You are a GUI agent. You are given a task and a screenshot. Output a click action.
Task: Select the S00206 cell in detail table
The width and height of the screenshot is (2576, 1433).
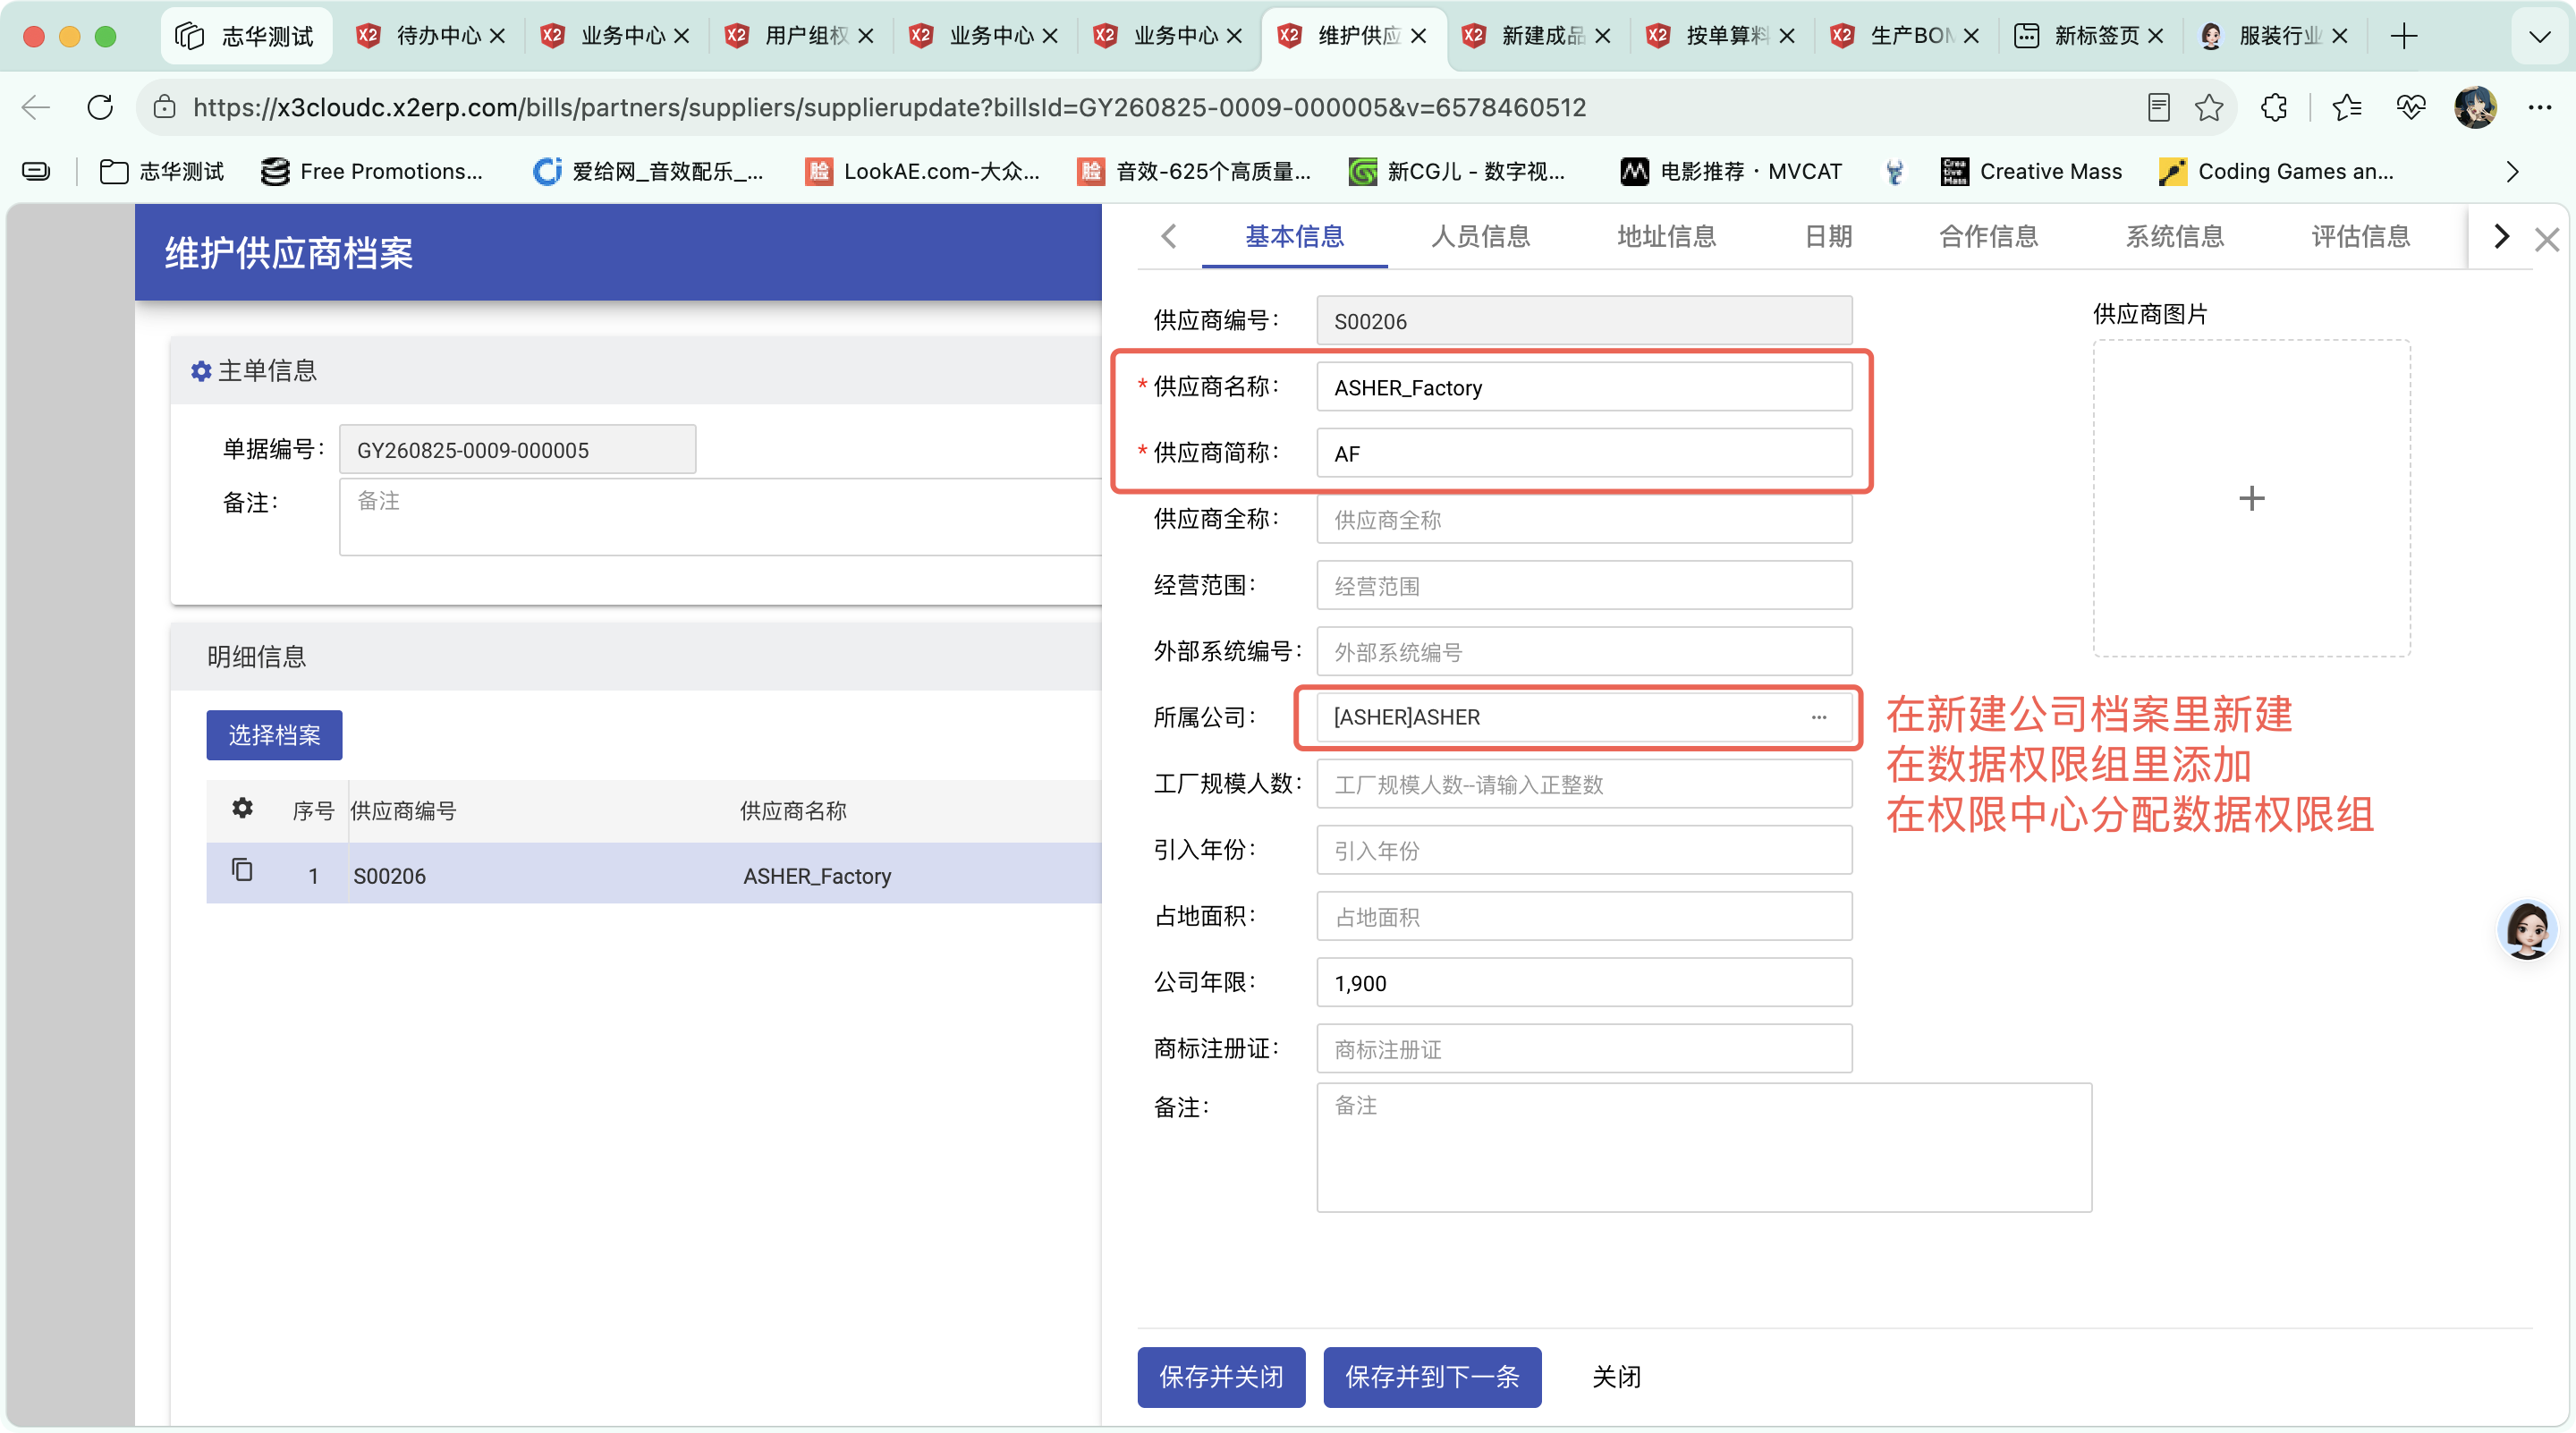(x=389, y=875)
